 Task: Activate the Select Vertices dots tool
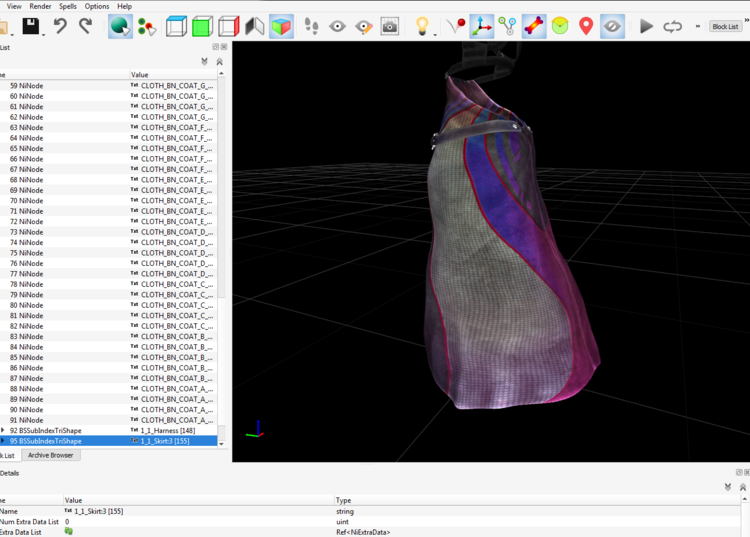pyautogui.click(x=146, y=26)
